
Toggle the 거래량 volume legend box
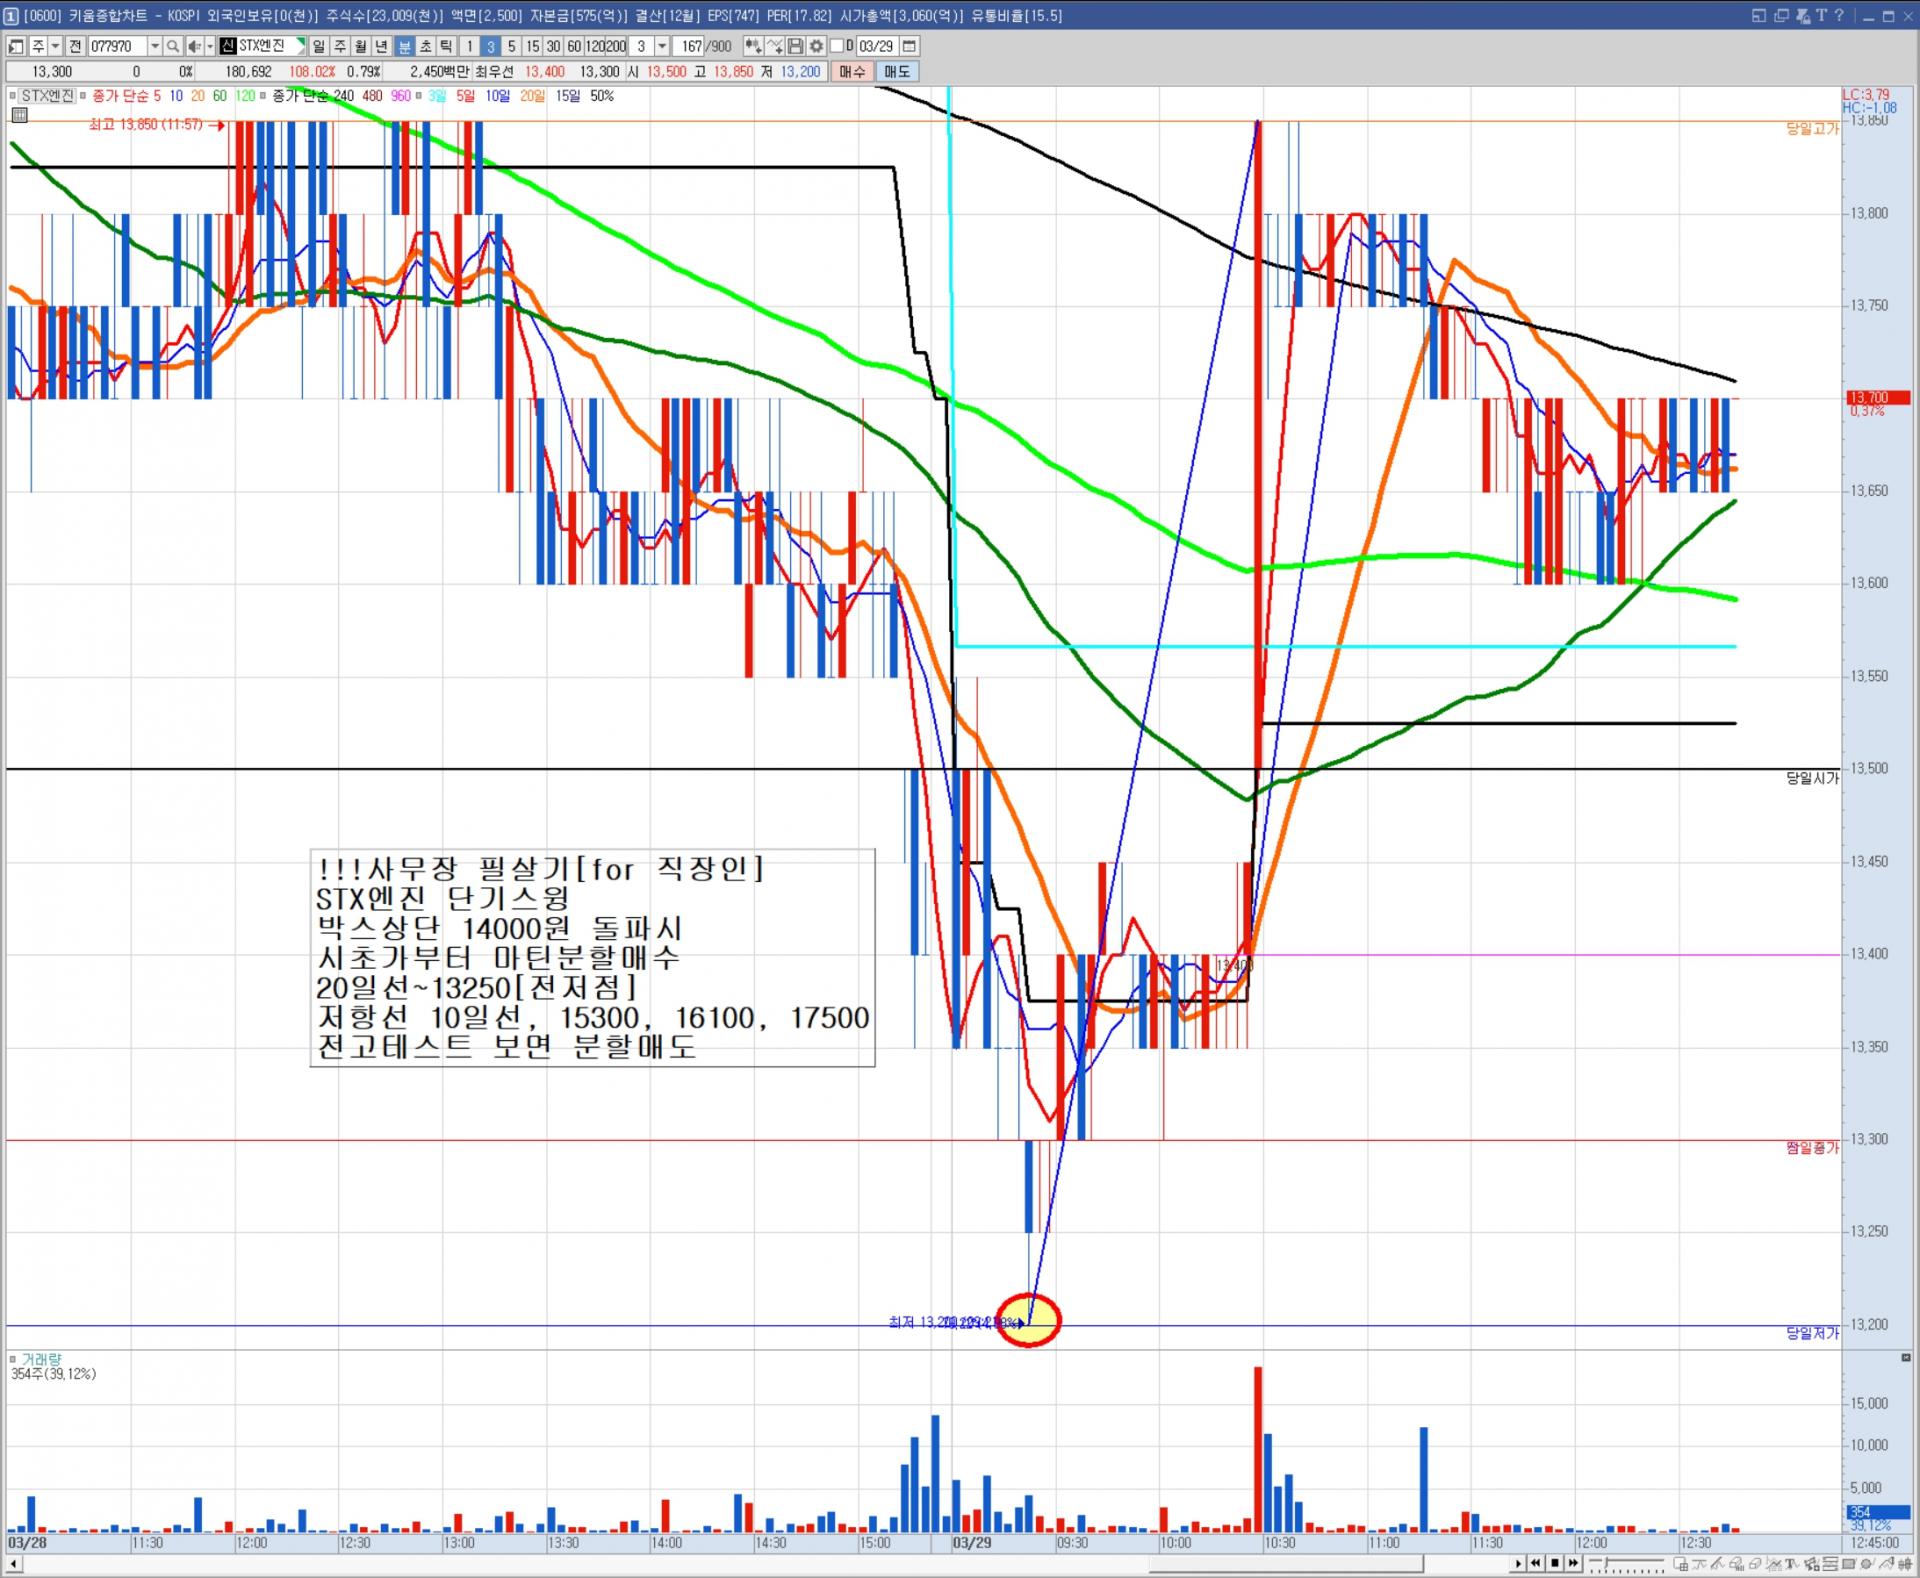pyautogui.click(x=13, y=1359)
